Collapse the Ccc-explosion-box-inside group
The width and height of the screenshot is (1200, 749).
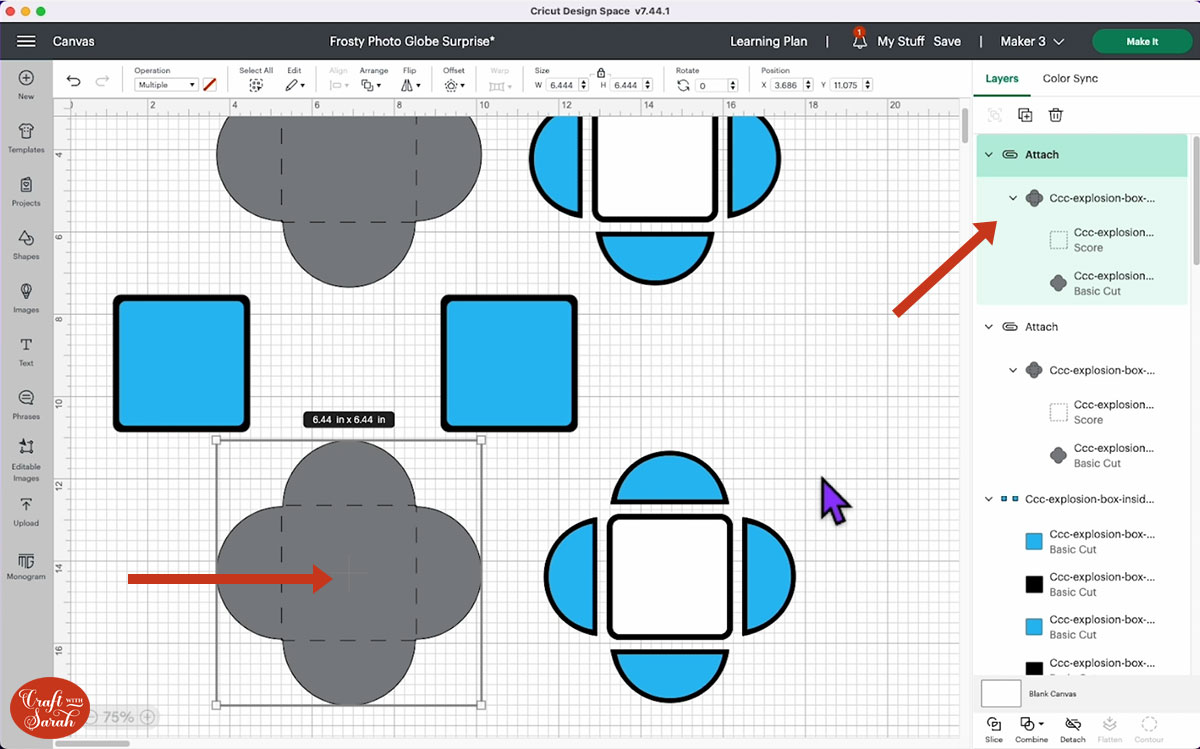coord(989,499)
